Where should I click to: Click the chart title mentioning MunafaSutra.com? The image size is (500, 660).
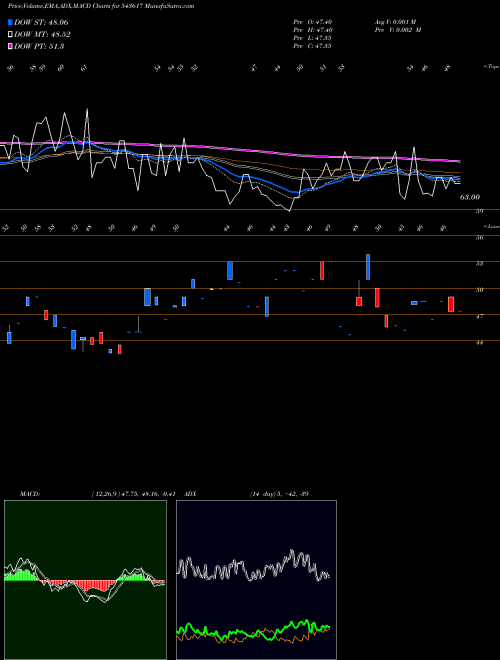101,6
